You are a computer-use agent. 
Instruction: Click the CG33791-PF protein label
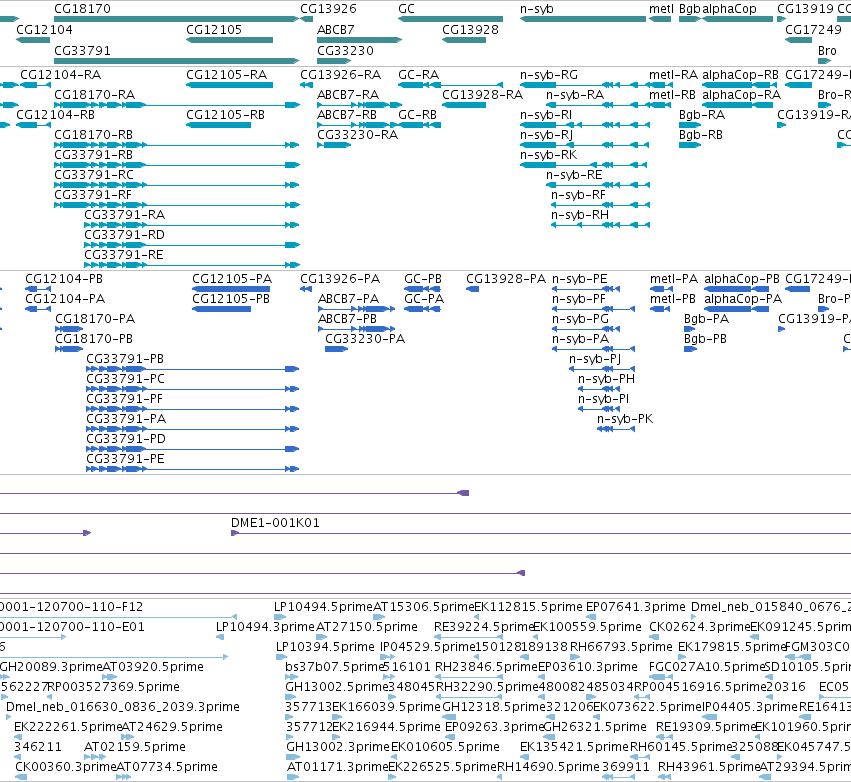124,399
